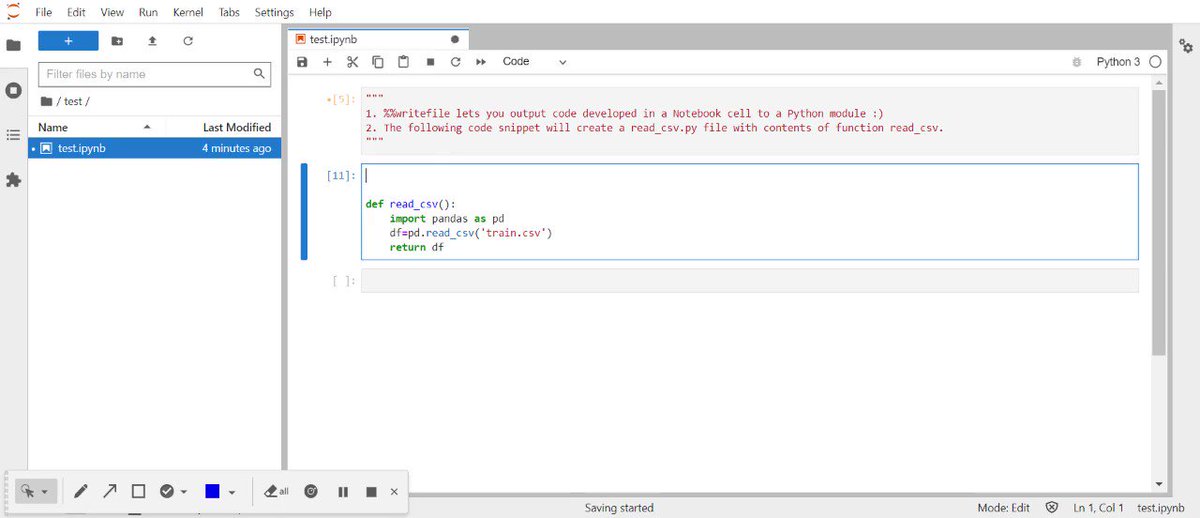Viewport: 1200px width, 518px height.
Task: Open the Extension Manager puzzle icon
Action: (x=14, y=180)
